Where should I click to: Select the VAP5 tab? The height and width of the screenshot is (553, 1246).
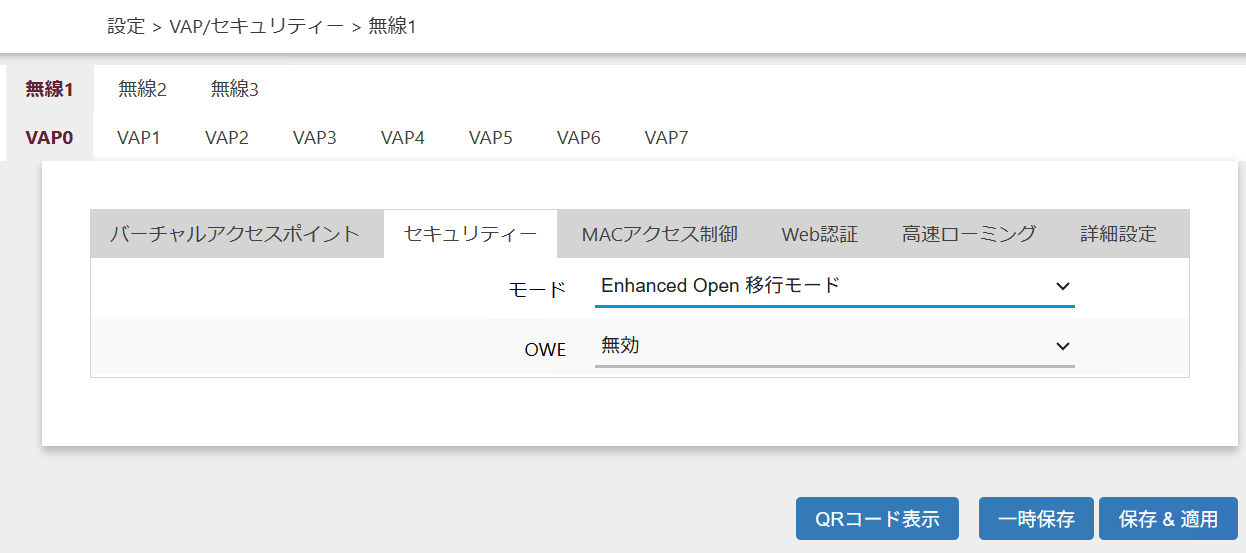point(491,137)
